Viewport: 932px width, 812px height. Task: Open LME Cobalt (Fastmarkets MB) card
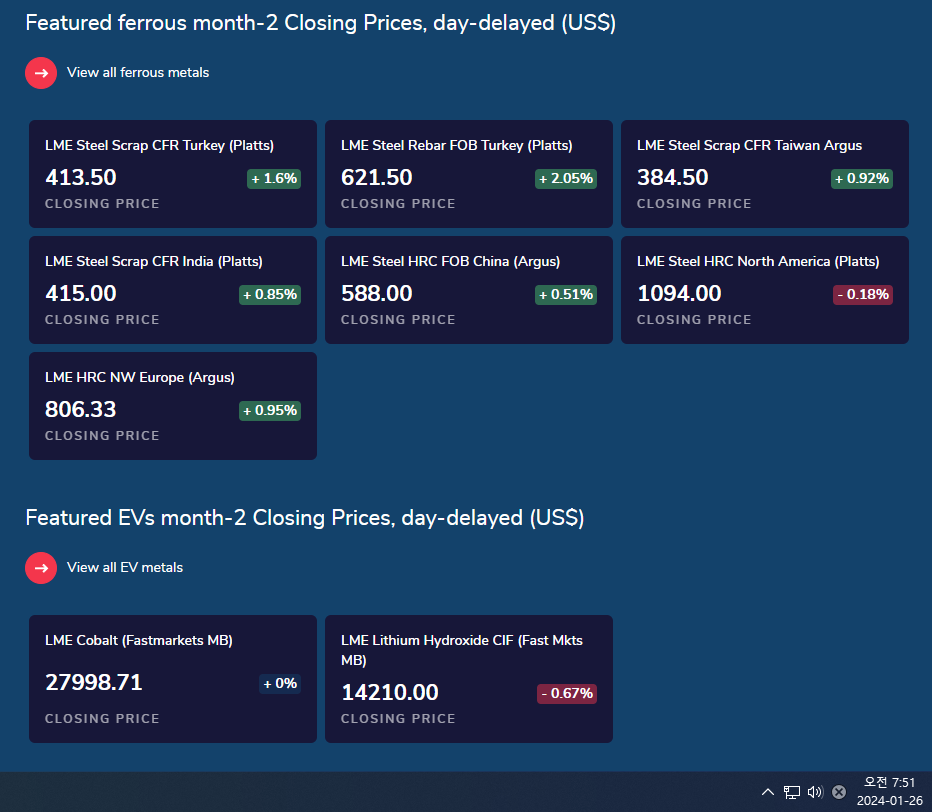pyautogui.click(x=173, y=679)
